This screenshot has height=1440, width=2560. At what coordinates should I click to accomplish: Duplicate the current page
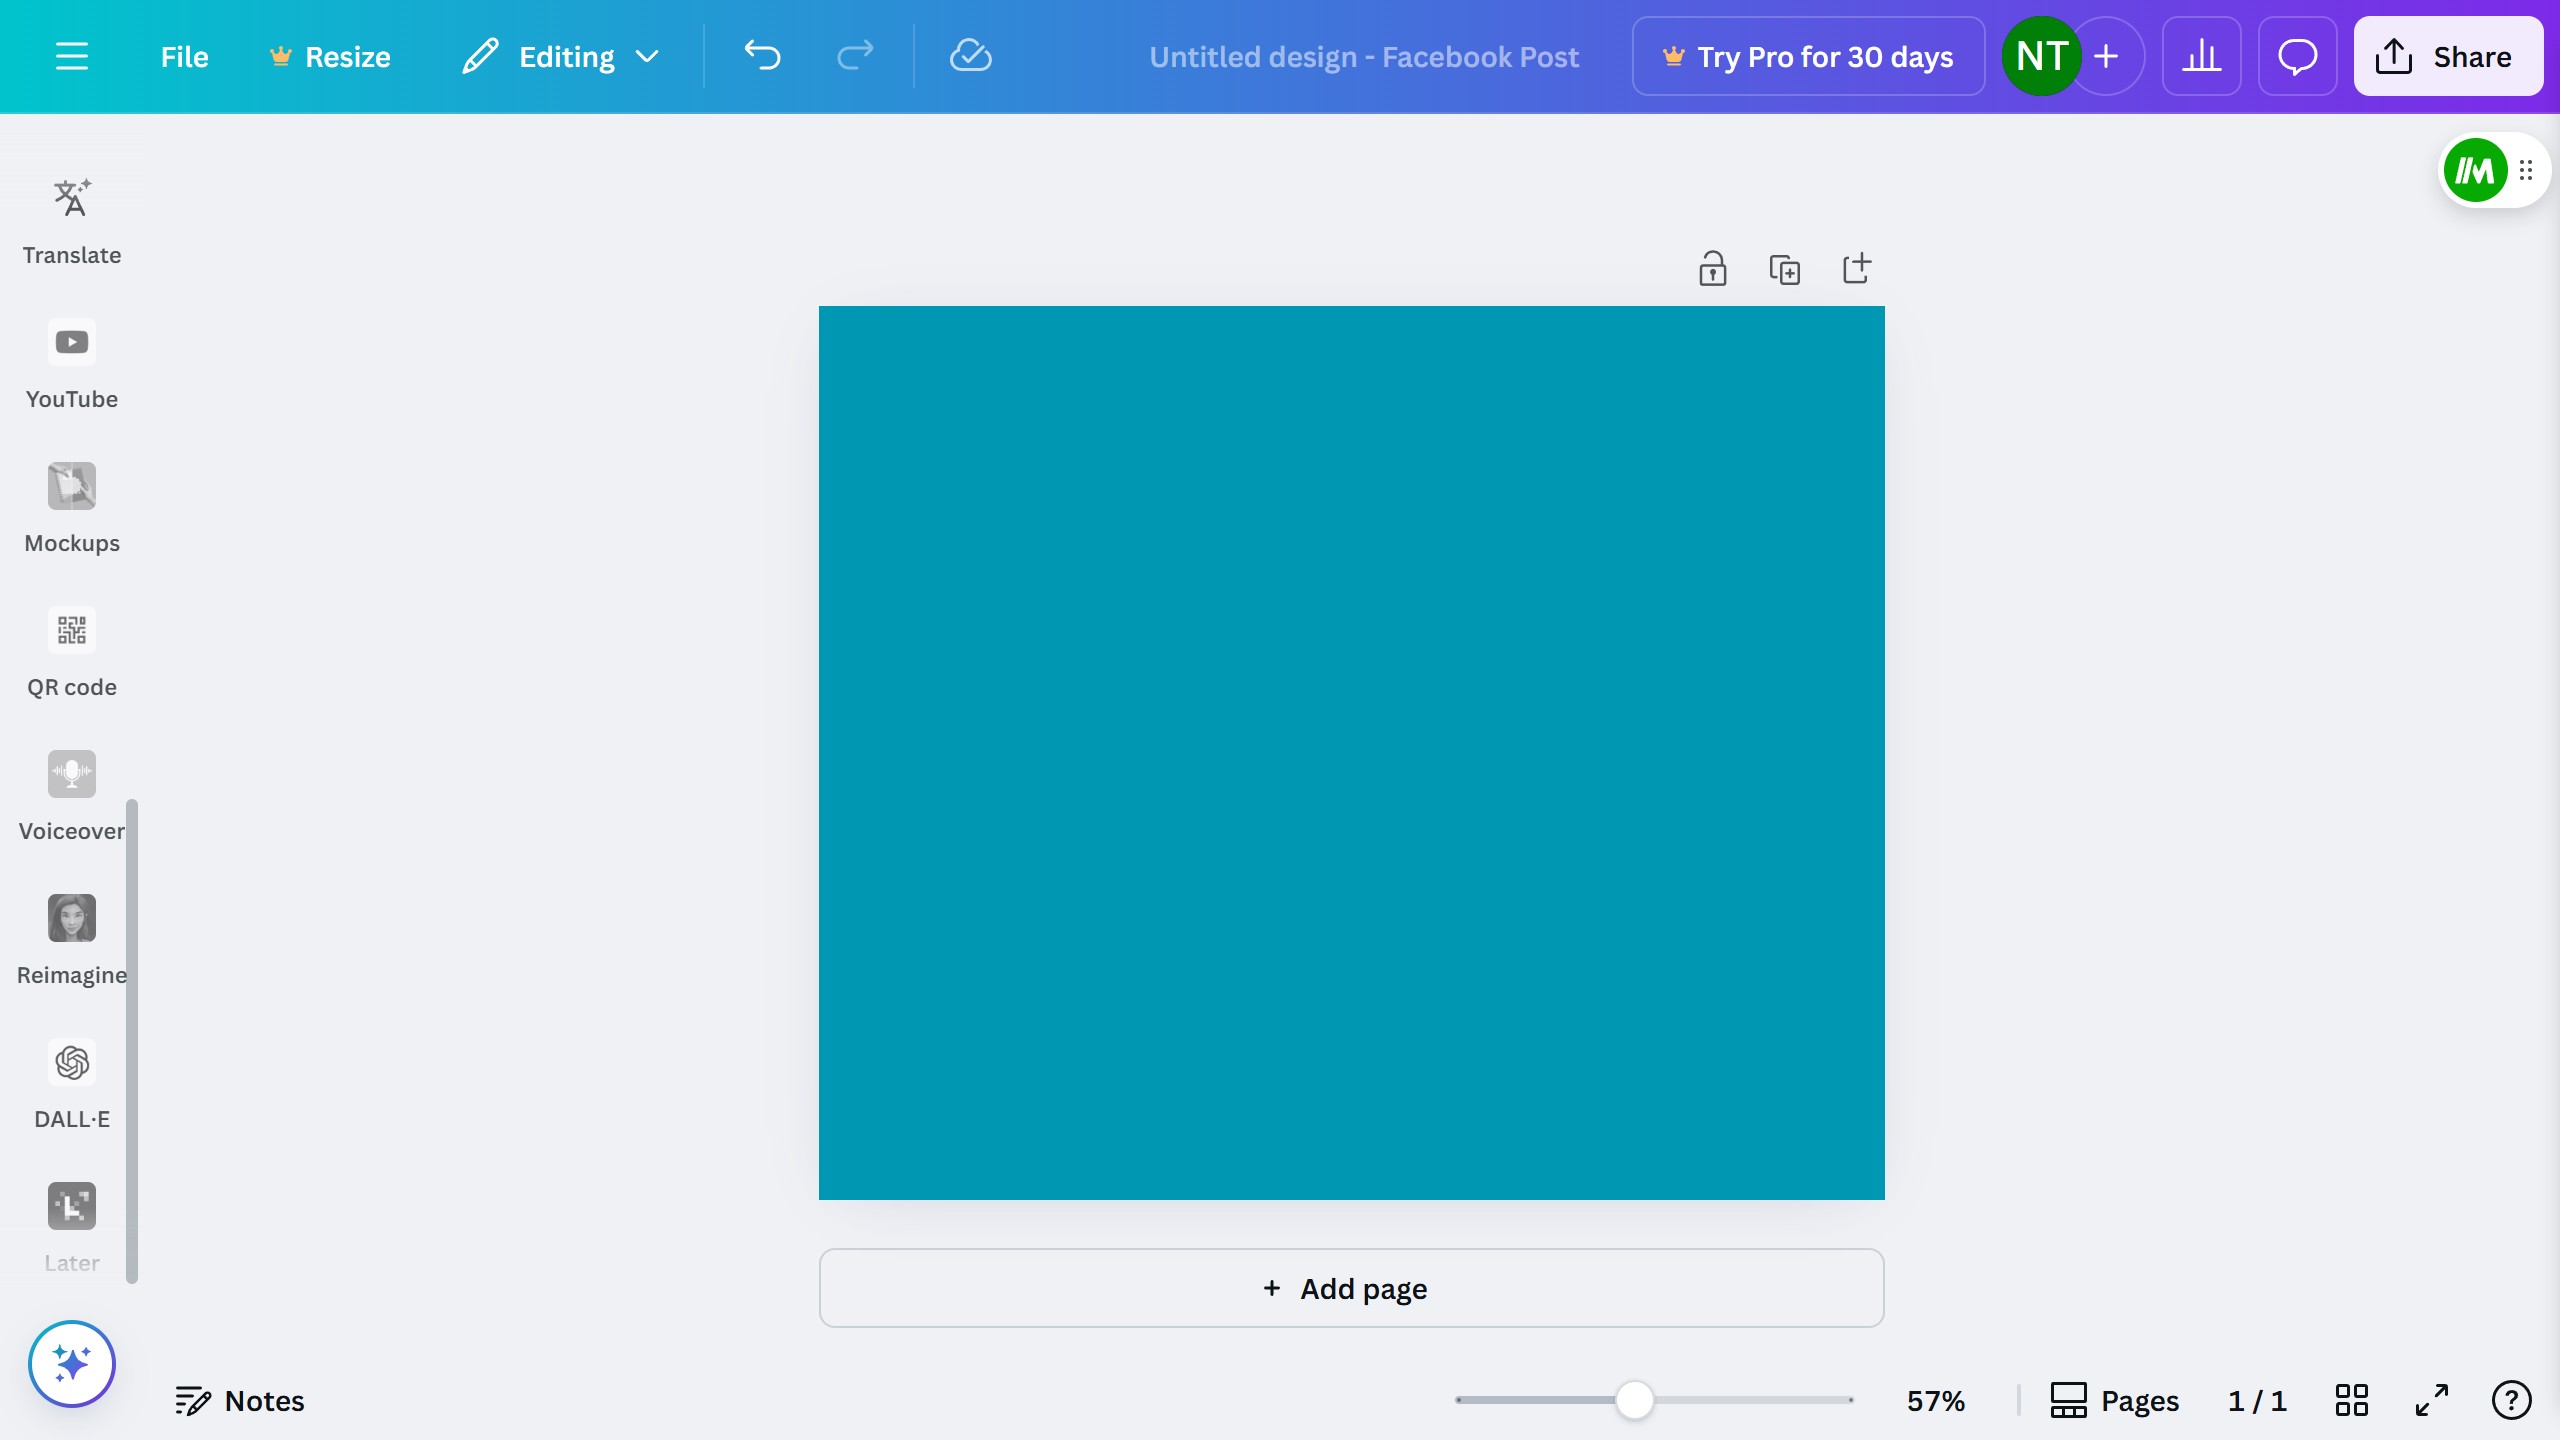pyautogui.click(x=1785, y=268)
